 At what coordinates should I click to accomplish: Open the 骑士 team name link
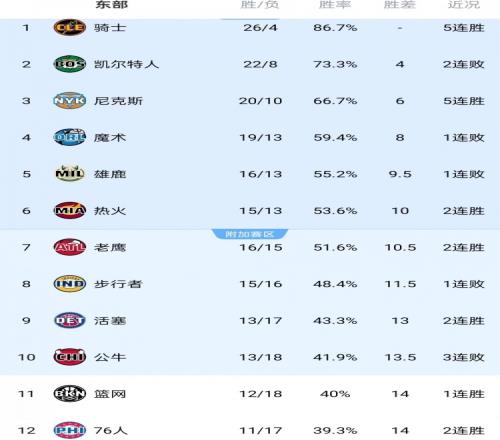110,27
